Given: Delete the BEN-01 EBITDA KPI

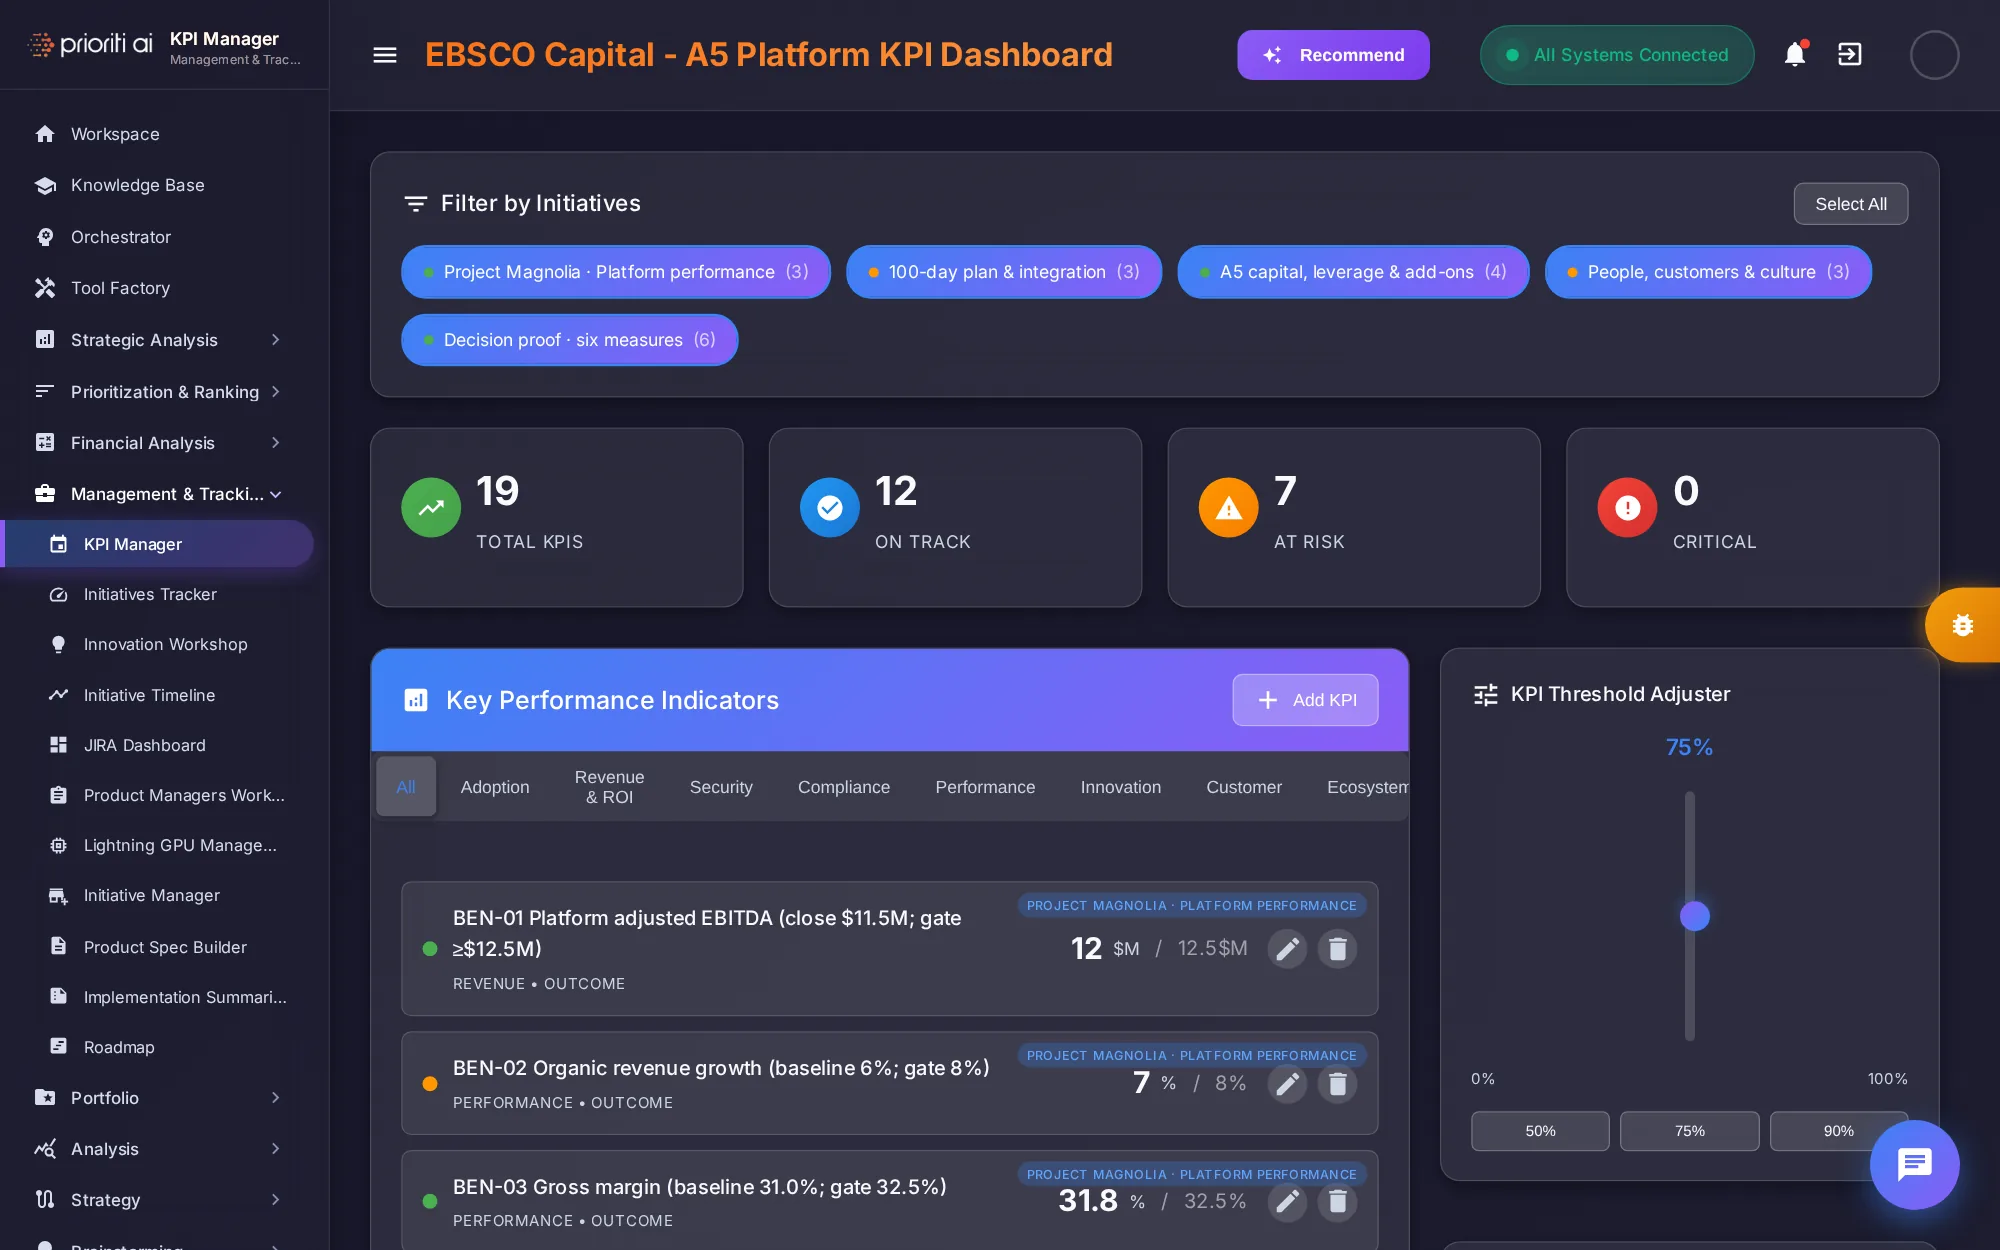Looking at the screenshot, I should (x=1337, y=948).
